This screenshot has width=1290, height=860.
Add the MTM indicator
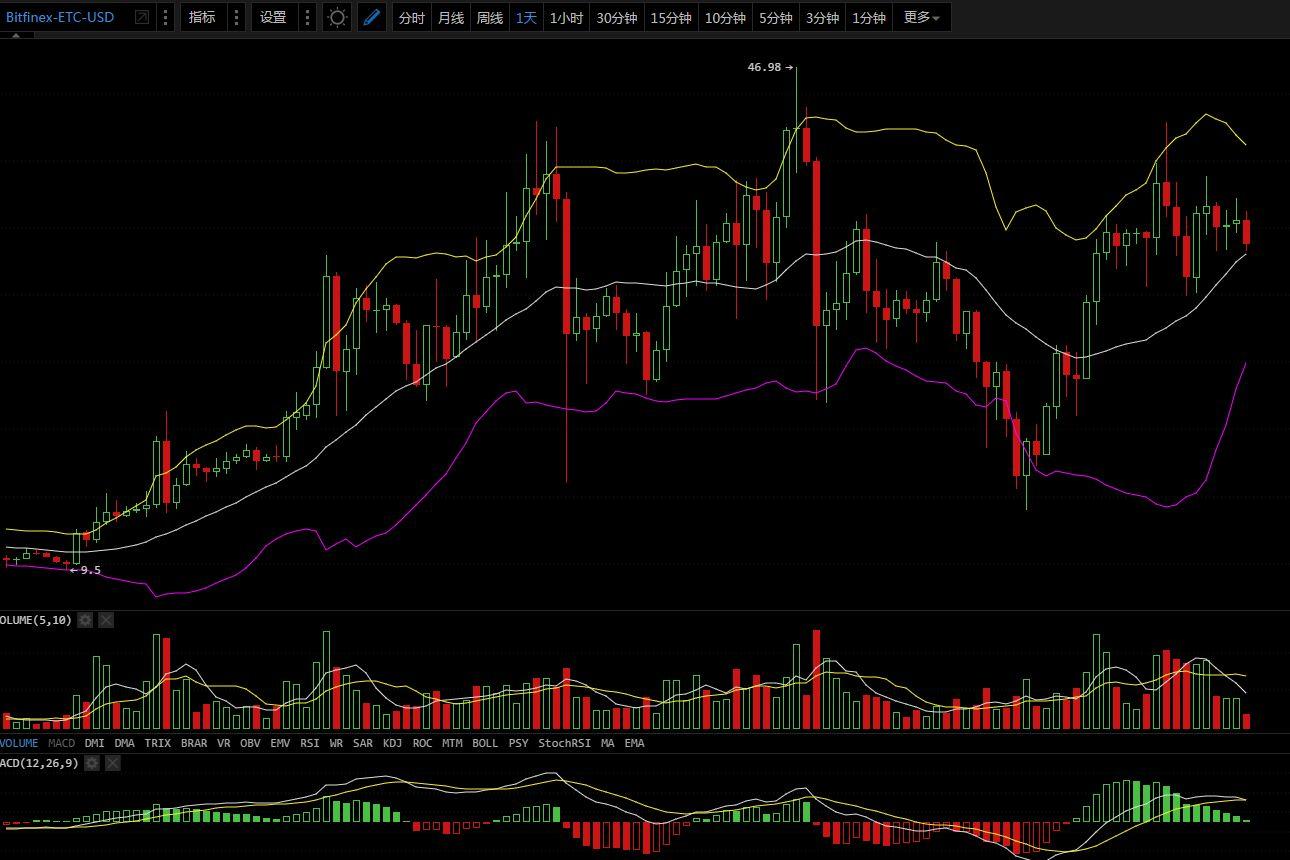click(452, 743)
